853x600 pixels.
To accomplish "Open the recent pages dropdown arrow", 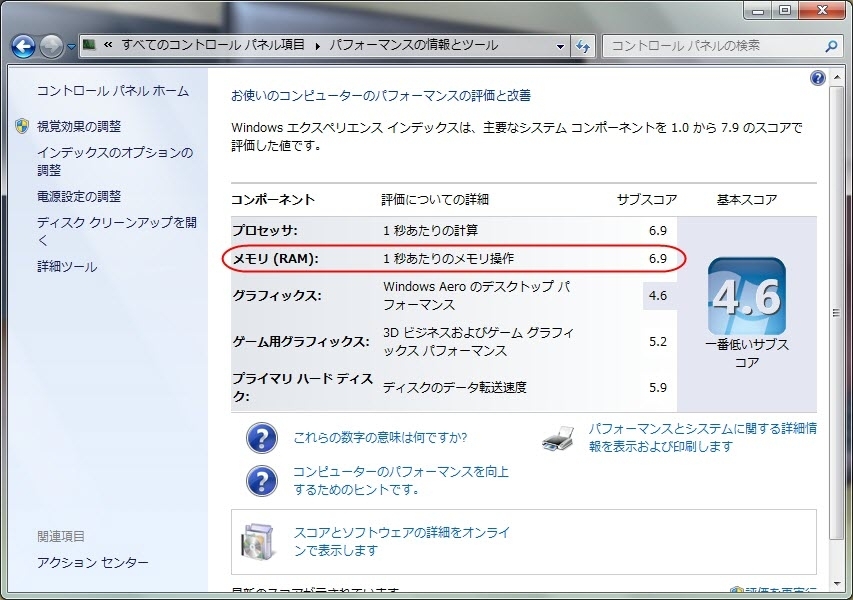I will tap(71, 47).
